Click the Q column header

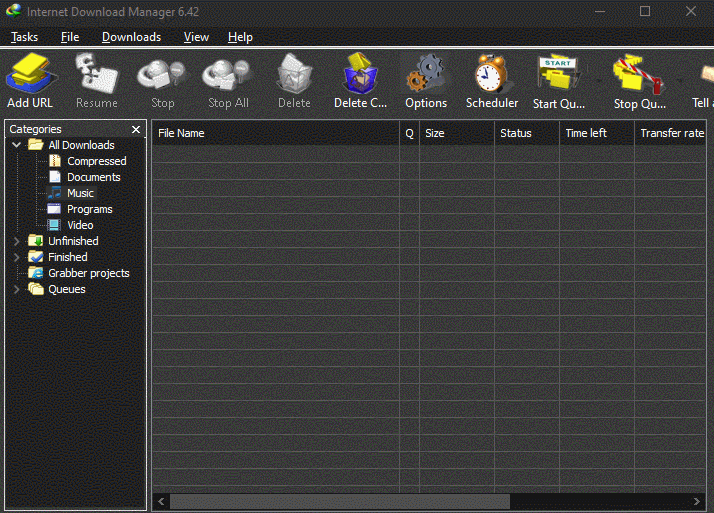pos(409,133)
